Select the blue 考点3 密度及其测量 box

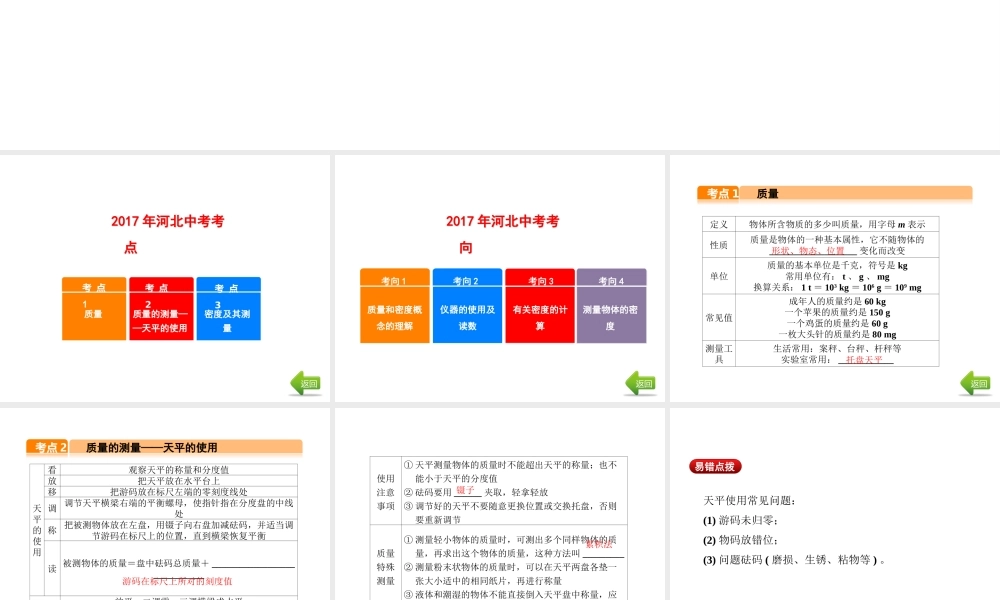228,309
